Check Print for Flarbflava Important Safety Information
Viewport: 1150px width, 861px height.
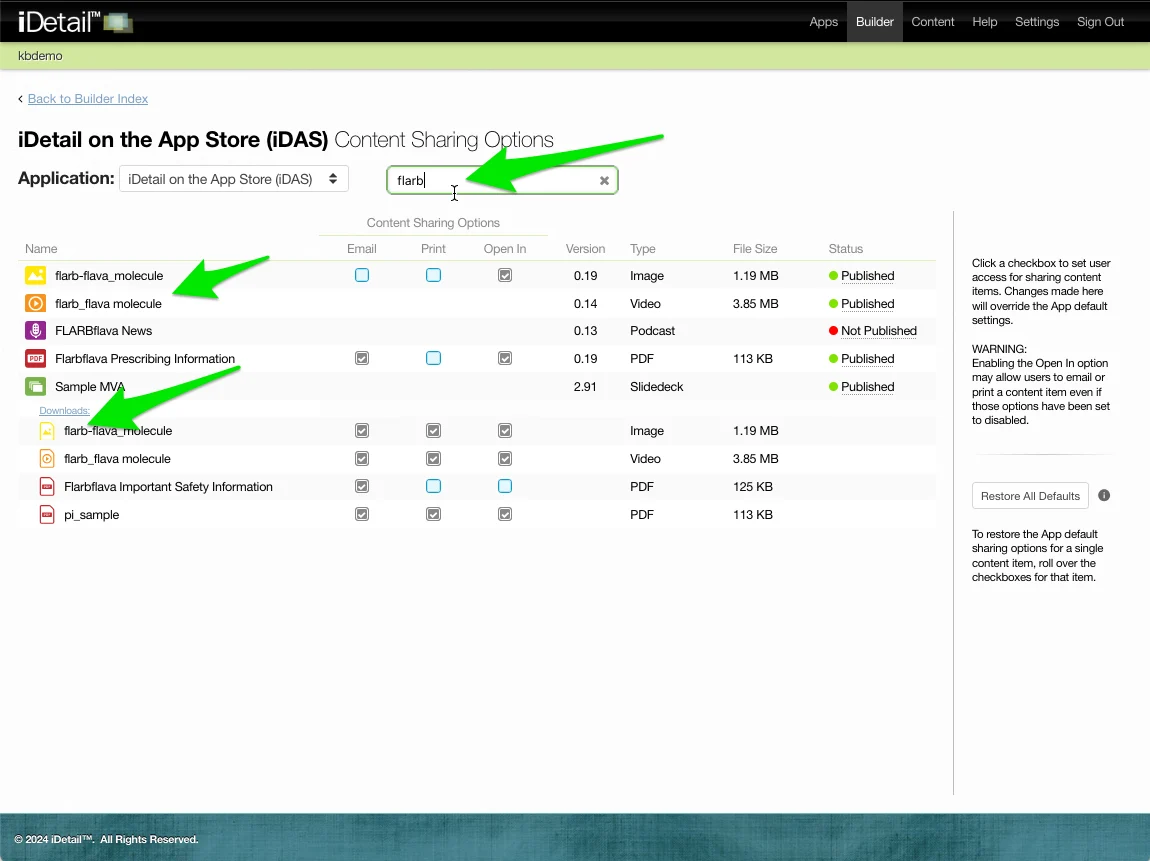pyautogui.click(x=433, y=486)
